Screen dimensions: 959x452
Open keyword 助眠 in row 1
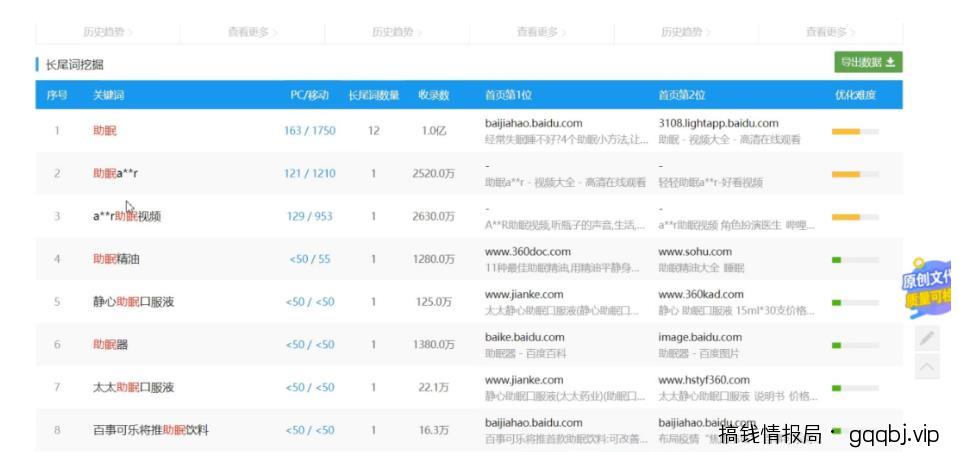point(105,131)
